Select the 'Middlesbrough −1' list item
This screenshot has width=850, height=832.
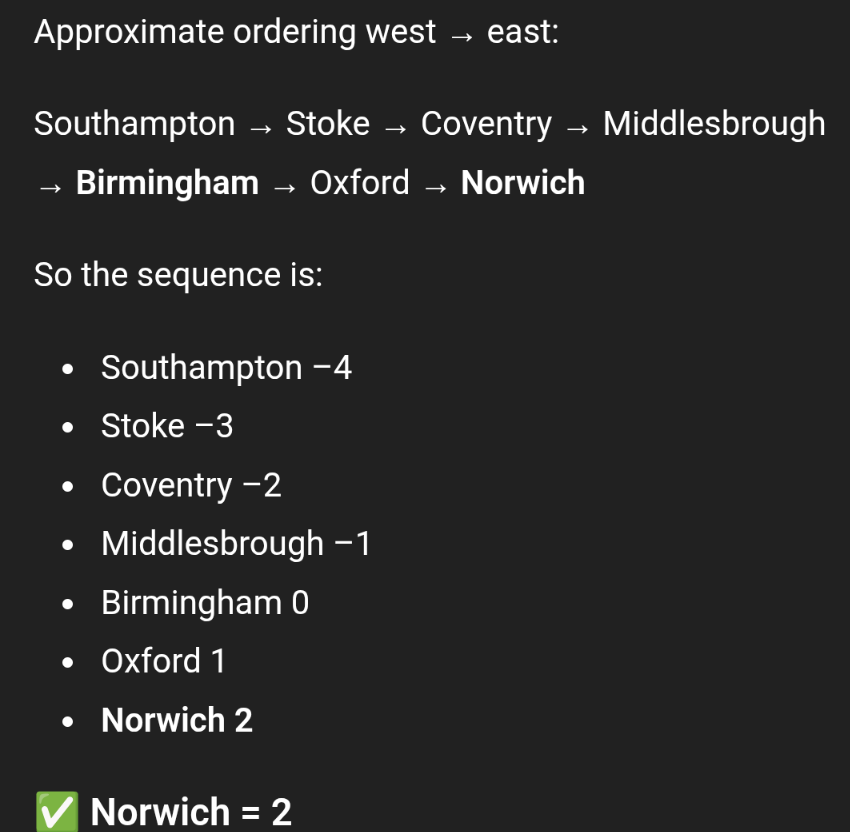pyautogui.click(x=236, y=544)
